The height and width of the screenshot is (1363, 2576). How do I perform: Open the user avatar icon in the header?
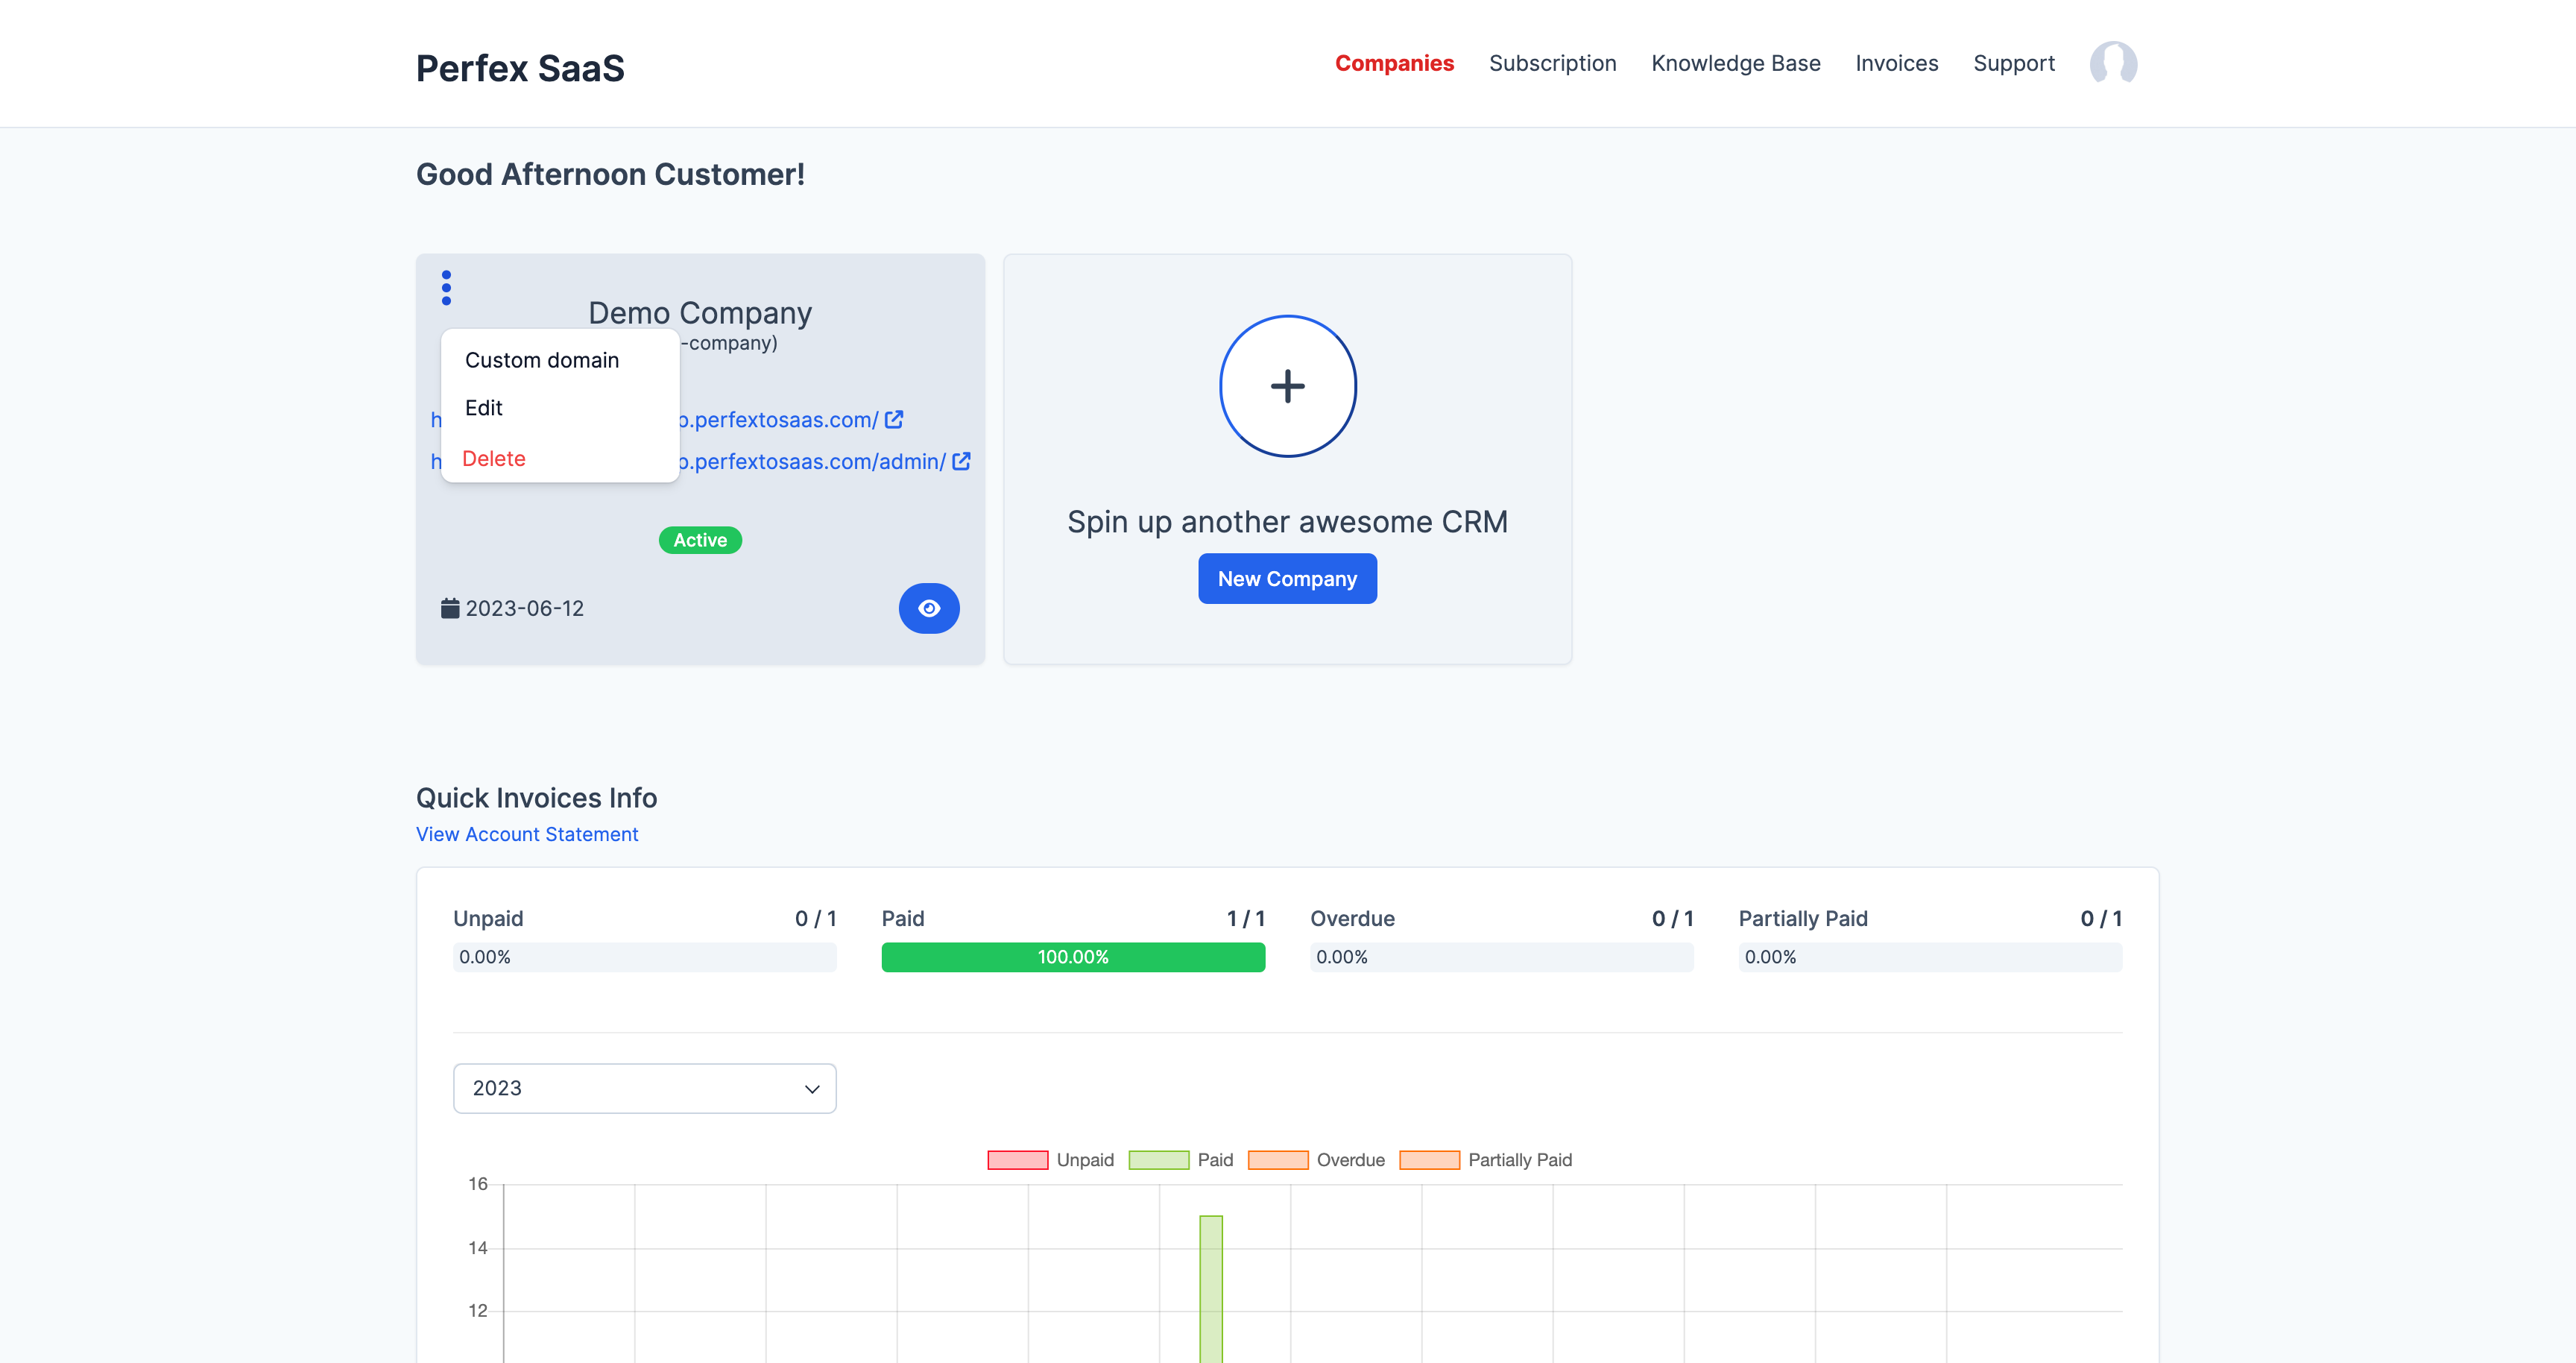(2114, 63)
